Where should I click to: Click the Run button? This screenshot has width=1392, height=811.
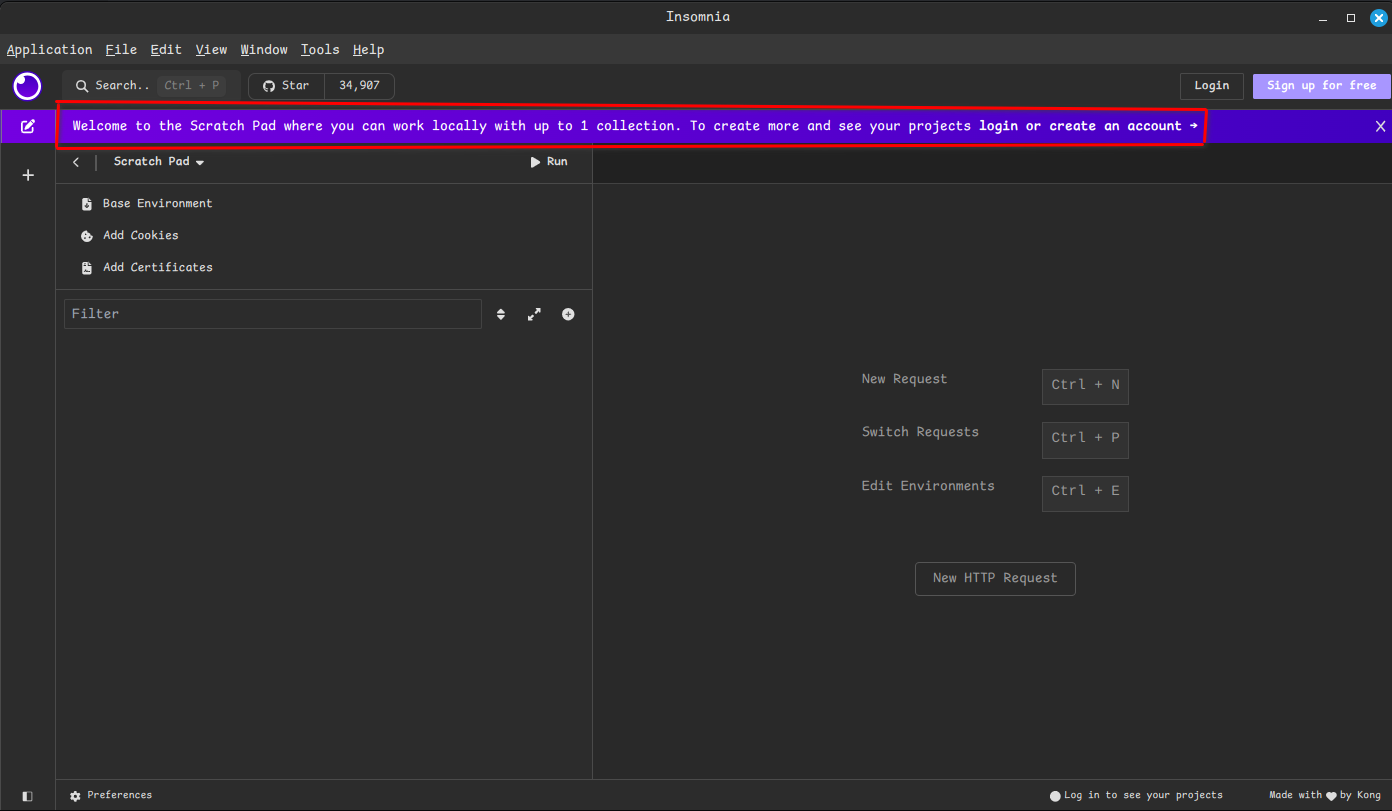(549, 162)
